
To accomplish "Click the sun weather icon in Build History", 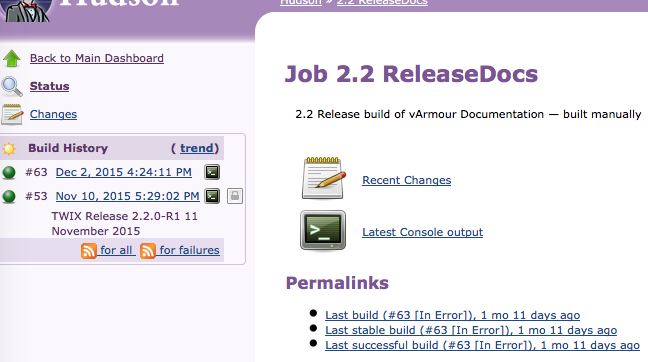I will tap(9, 148).
